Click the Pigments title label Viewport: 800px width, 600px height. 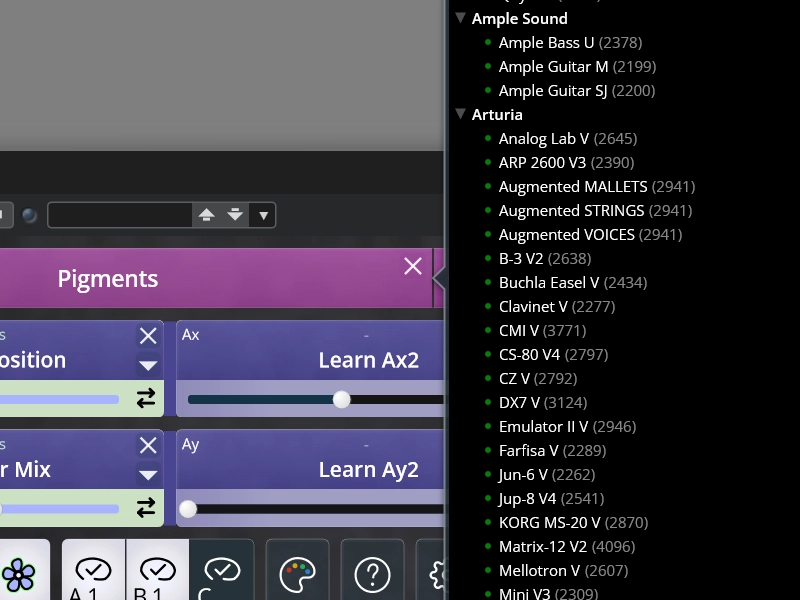pos(108,279)
